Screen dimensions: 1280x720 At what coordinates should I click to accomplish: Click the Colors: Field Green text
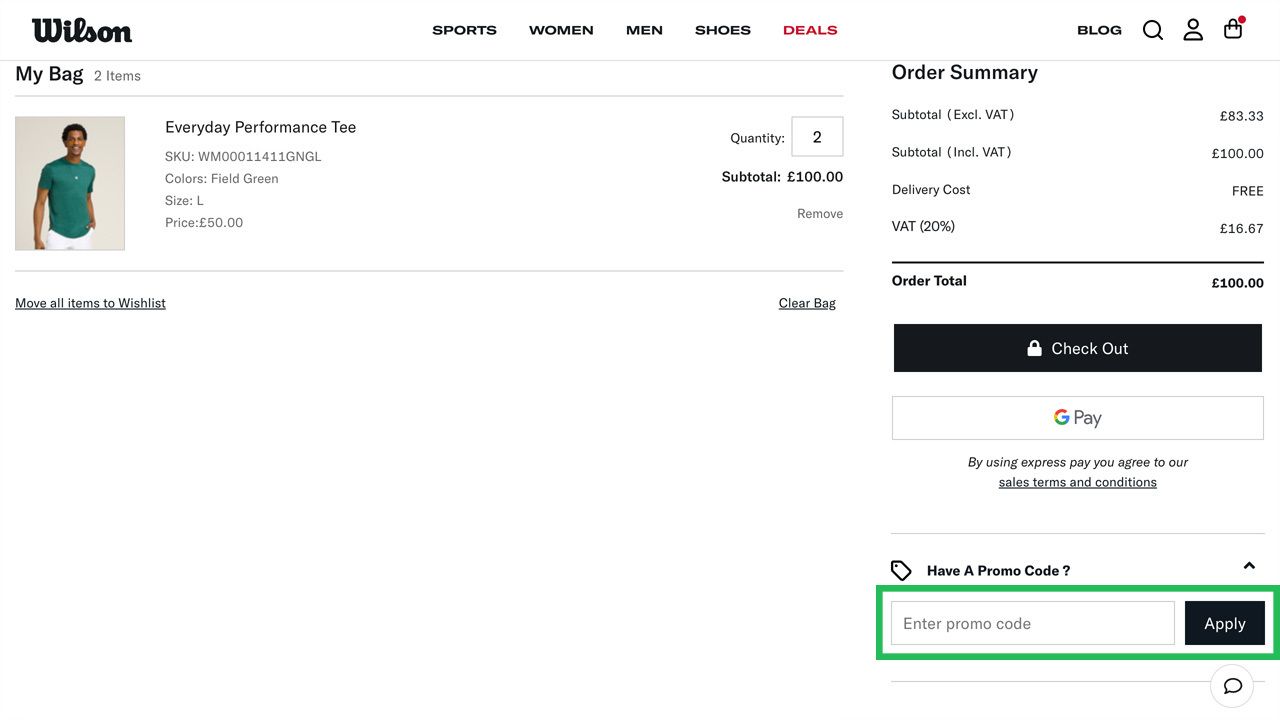click(222, 179)
